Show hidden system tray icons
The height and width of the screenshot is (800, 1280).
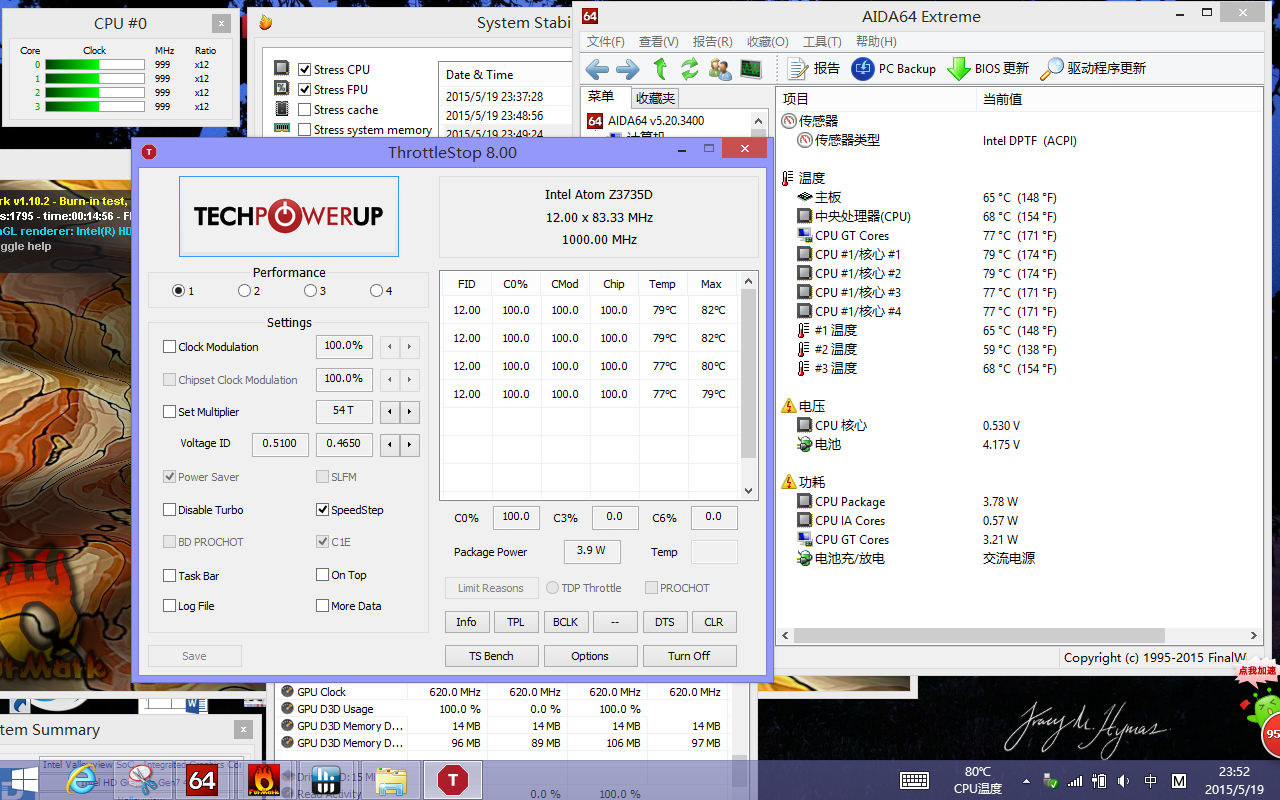click(1026, 781)
